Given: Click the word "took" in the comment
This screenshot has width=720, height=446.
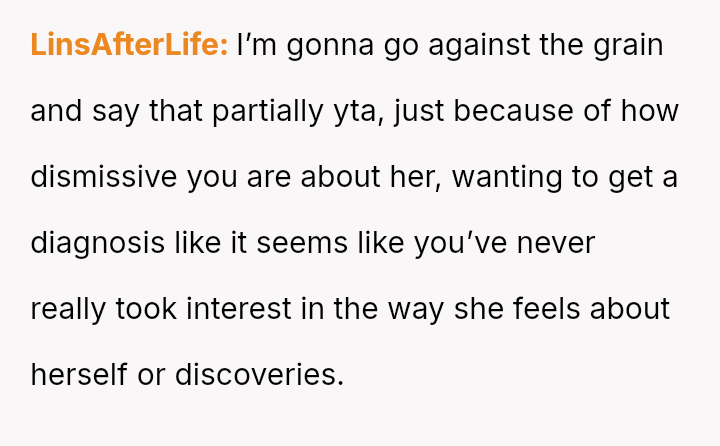Looking at the screenshot, I should [146, 308].
